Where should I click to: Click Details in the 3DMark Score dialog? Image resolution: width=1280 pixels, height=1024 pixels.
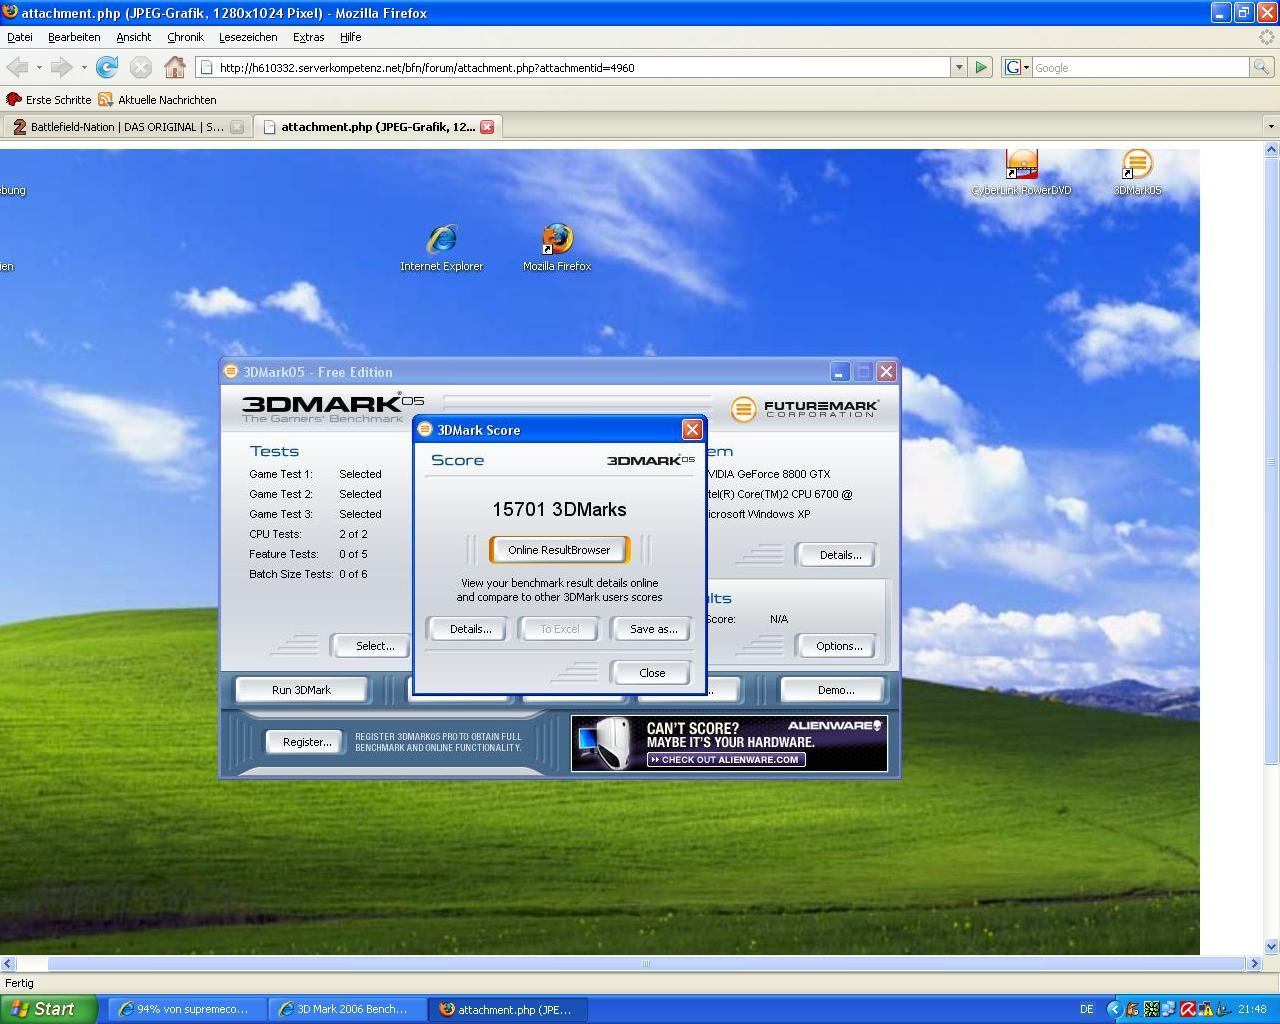[470, 629]
